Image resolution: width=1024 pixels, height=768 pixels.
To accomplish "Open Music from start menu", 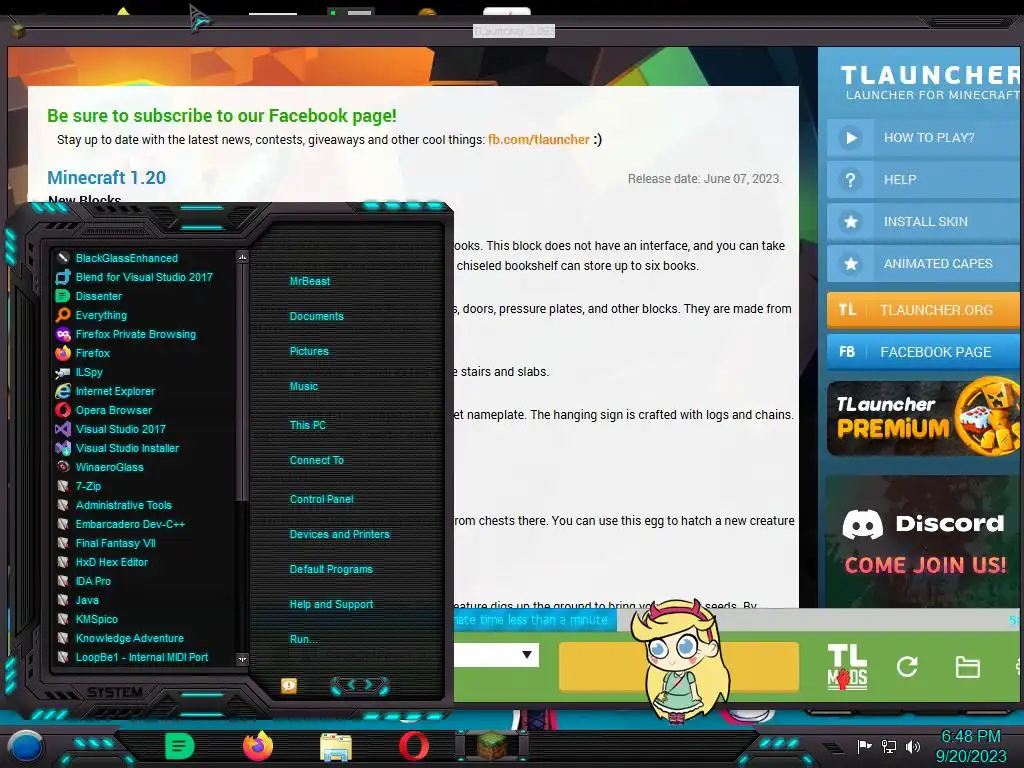I will tap(304, 386).
